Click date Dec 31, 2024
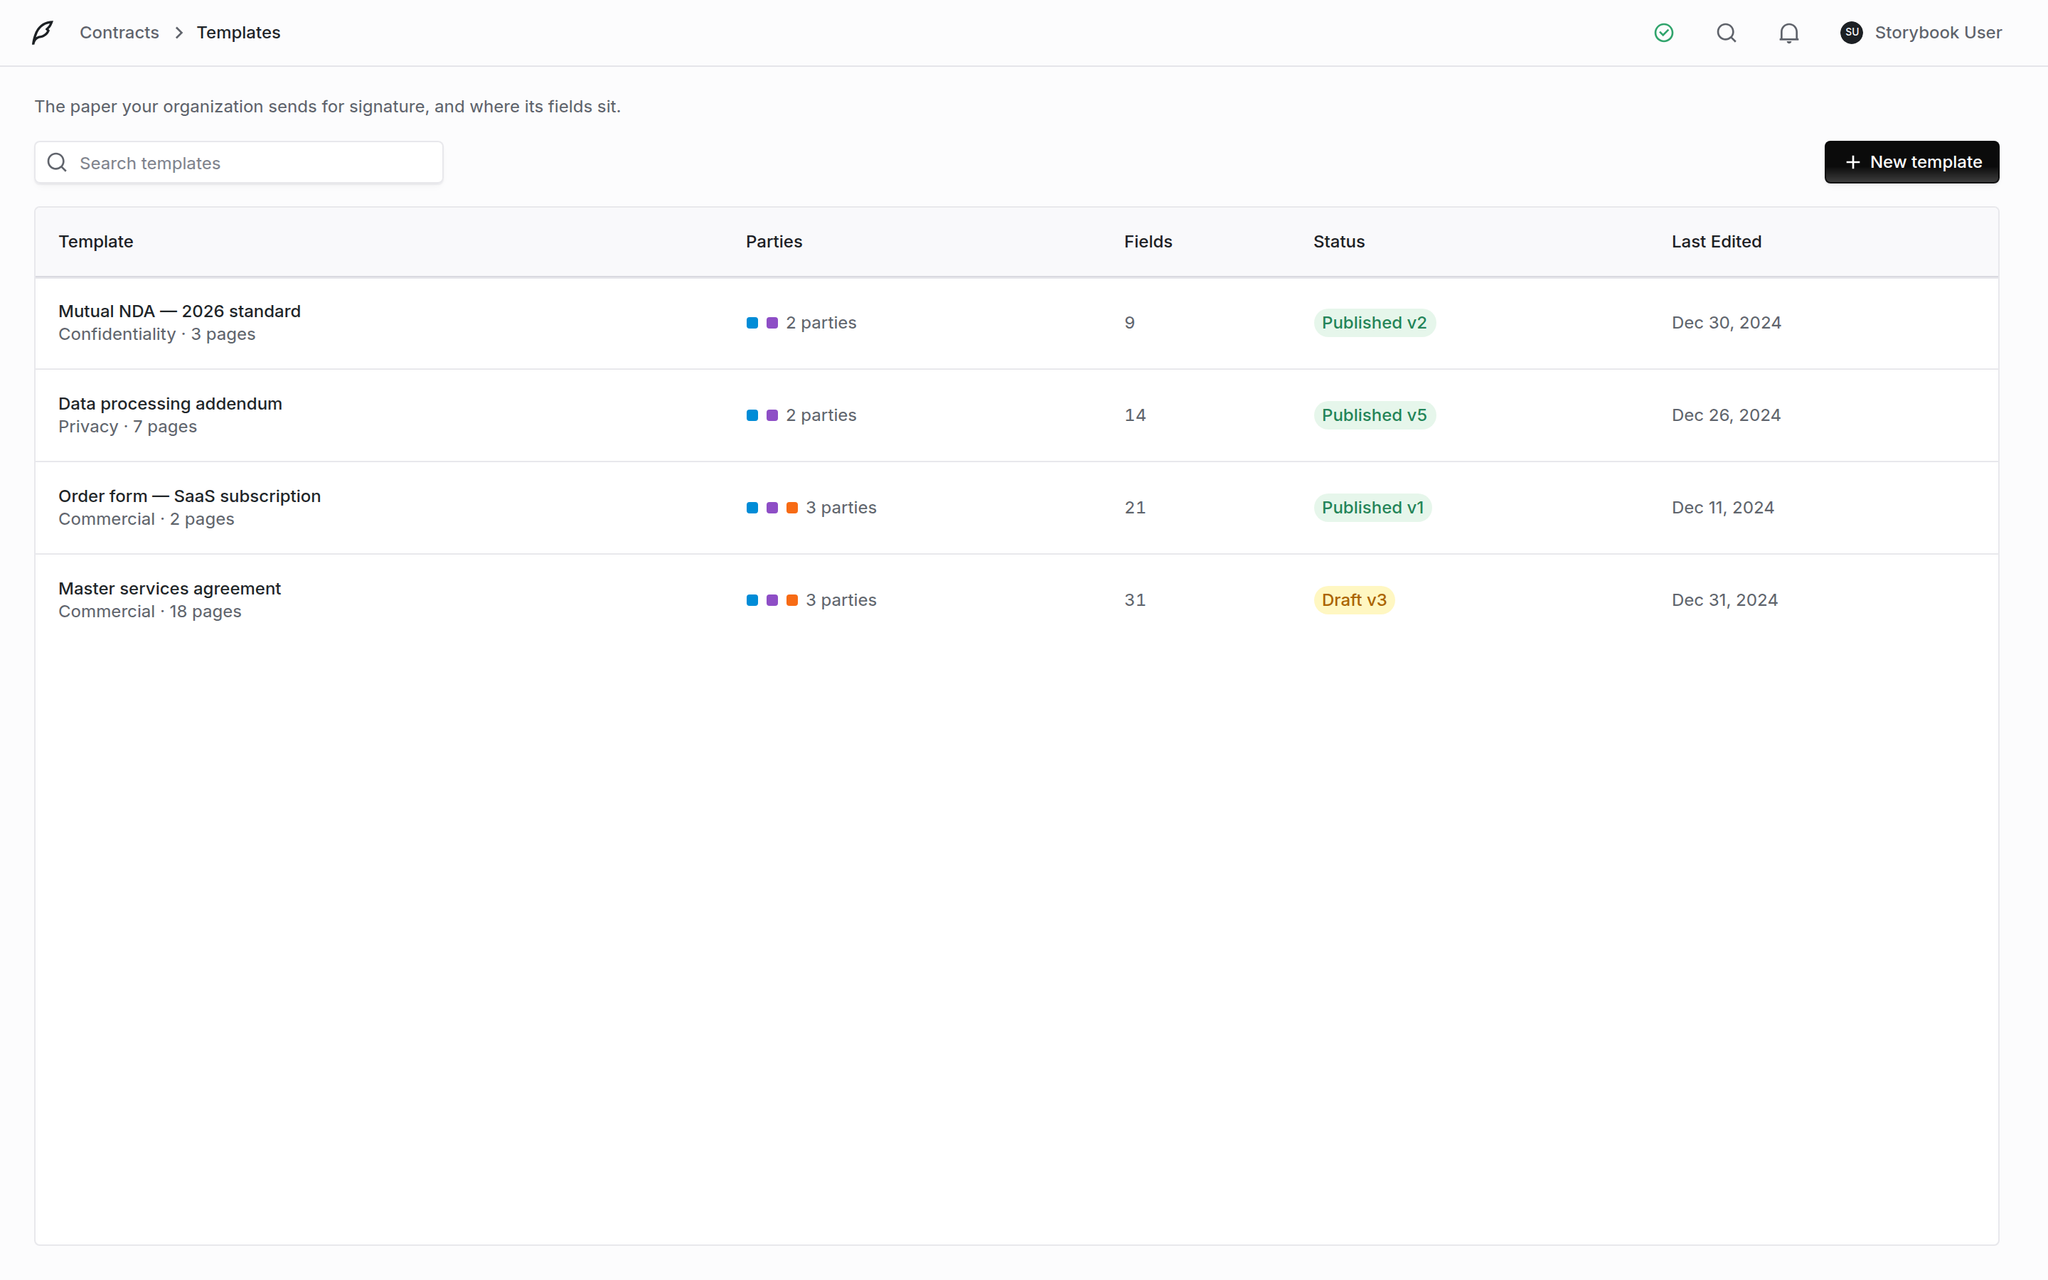 coord(1725,600)
